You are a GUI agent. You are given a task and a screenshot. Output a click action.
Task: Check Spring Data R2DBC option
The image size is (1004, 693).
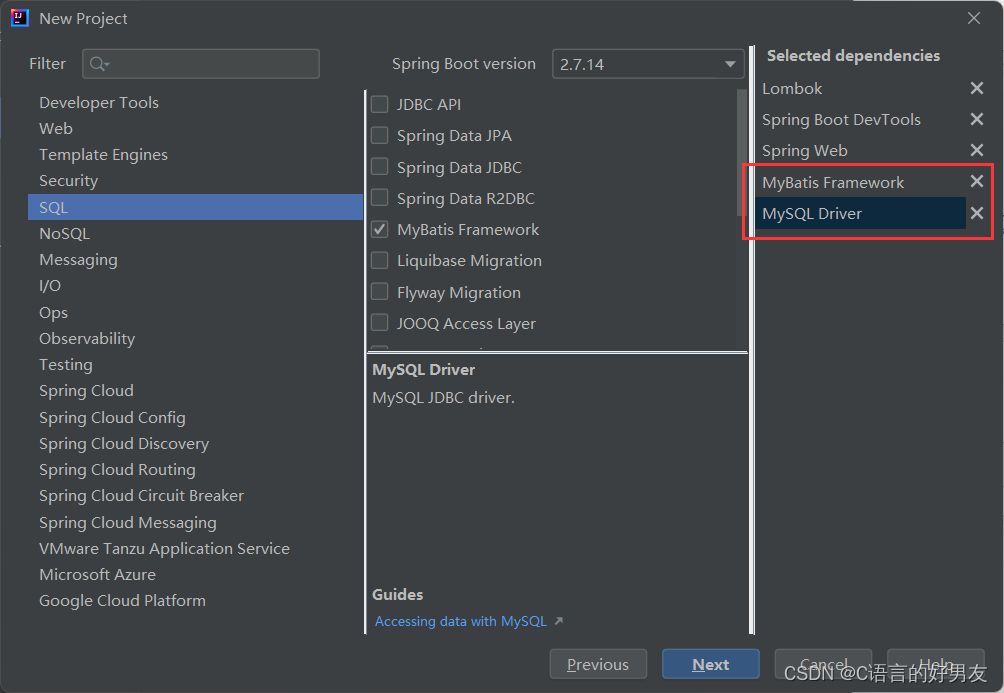pyautogui.click(x=380, y=198)
